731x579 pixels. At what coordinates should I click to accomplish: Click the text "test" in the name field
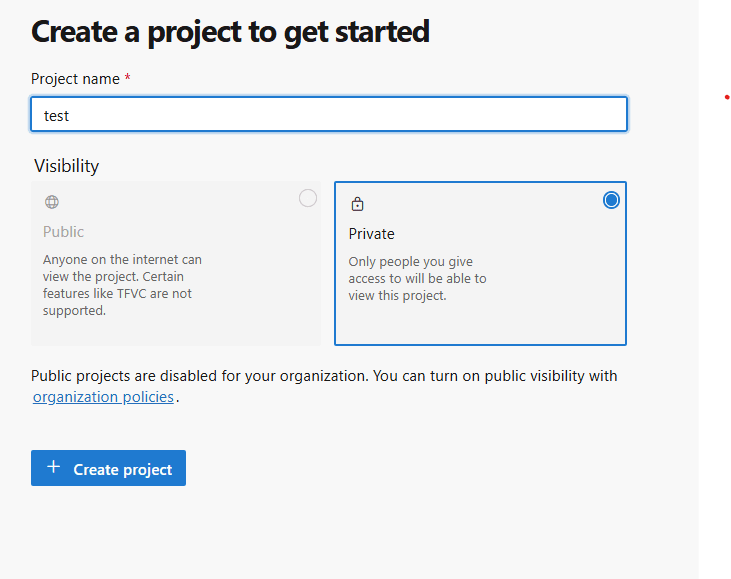click(x=57, y=116)
